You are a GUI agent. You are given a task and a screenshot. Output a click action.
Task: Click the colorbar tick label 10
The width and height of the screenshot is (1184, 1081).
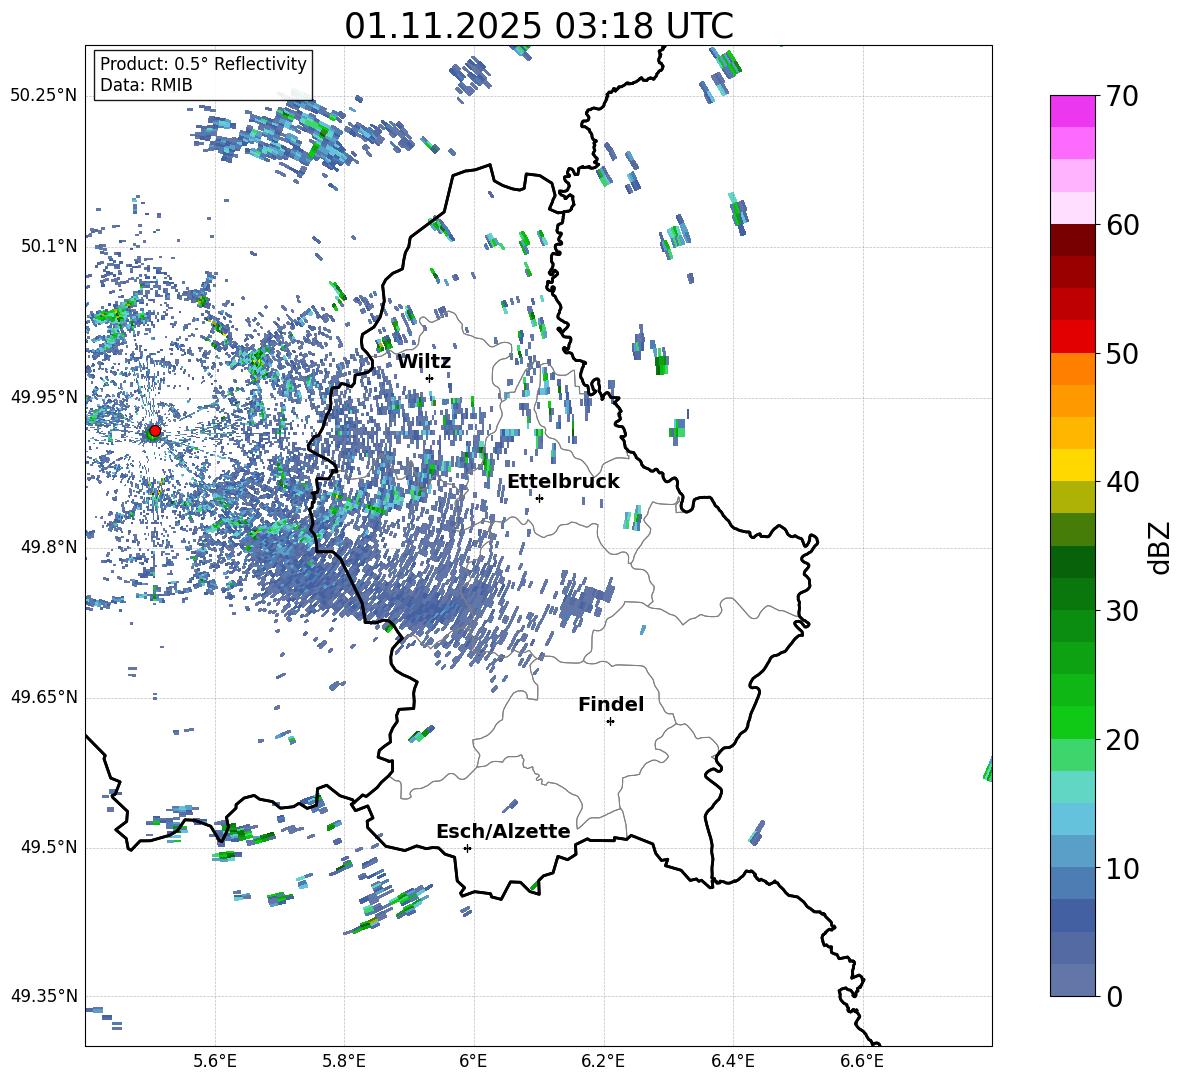pos(1122,868)
